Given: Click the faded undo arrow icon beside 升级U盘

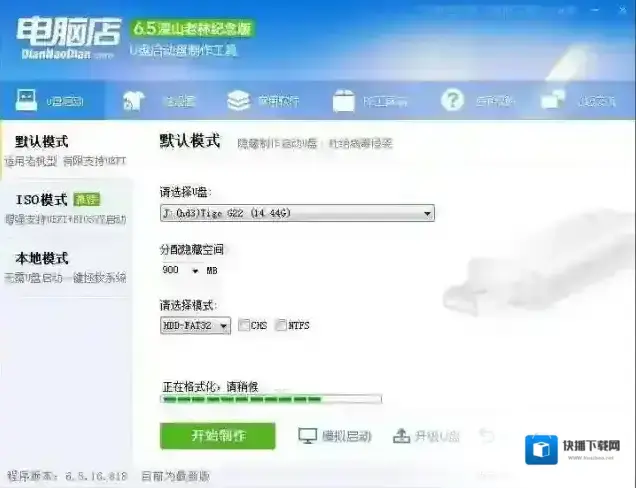Looking at the screenshot, I should [x=486, y=436].
